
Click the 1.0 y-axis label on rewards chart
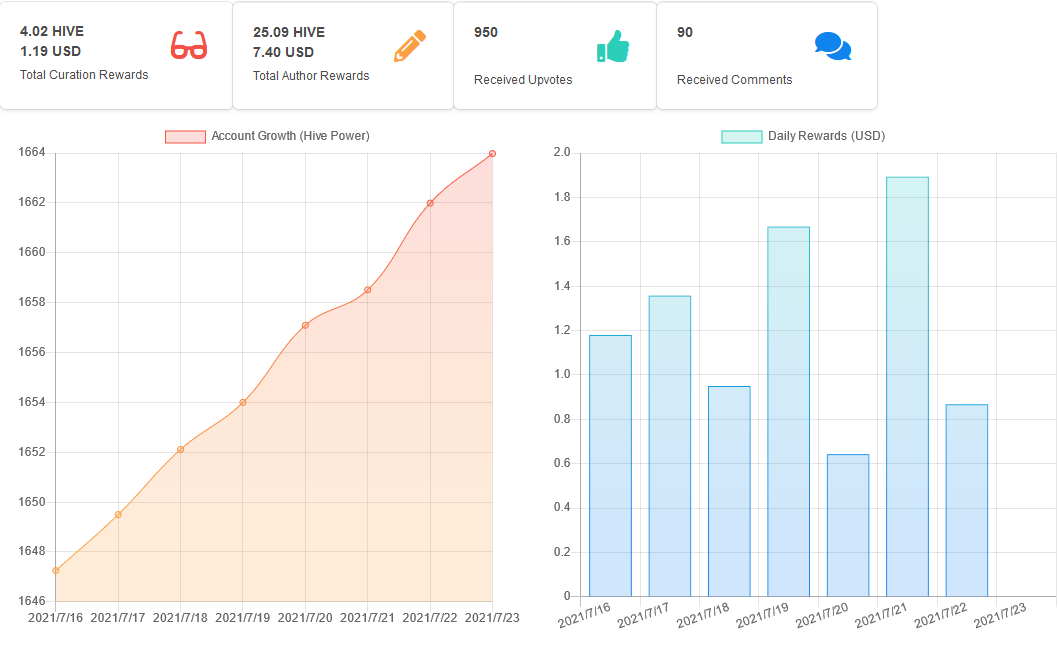562,374
